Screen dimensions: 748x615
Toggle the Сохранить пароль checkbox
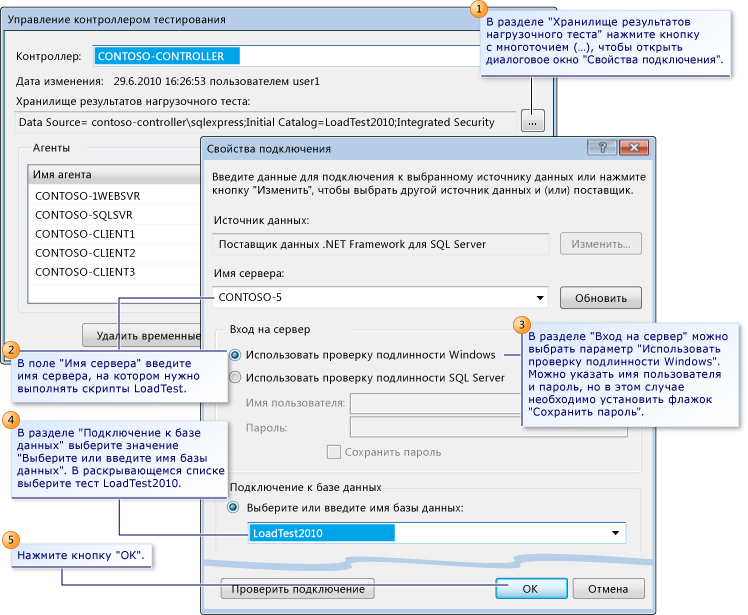(x=333, y=452)
